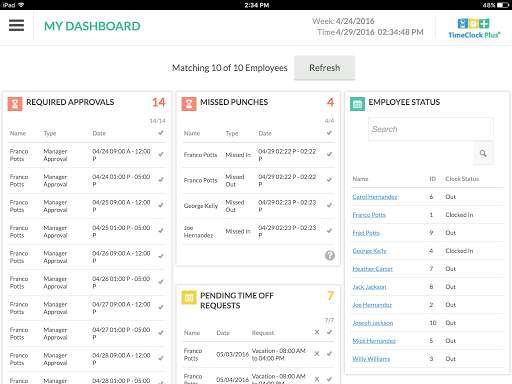The height and width of the screenshot is (384, 512).
Task: Deny the 05/04/2016 vacation request
Action: coord(317,379)
